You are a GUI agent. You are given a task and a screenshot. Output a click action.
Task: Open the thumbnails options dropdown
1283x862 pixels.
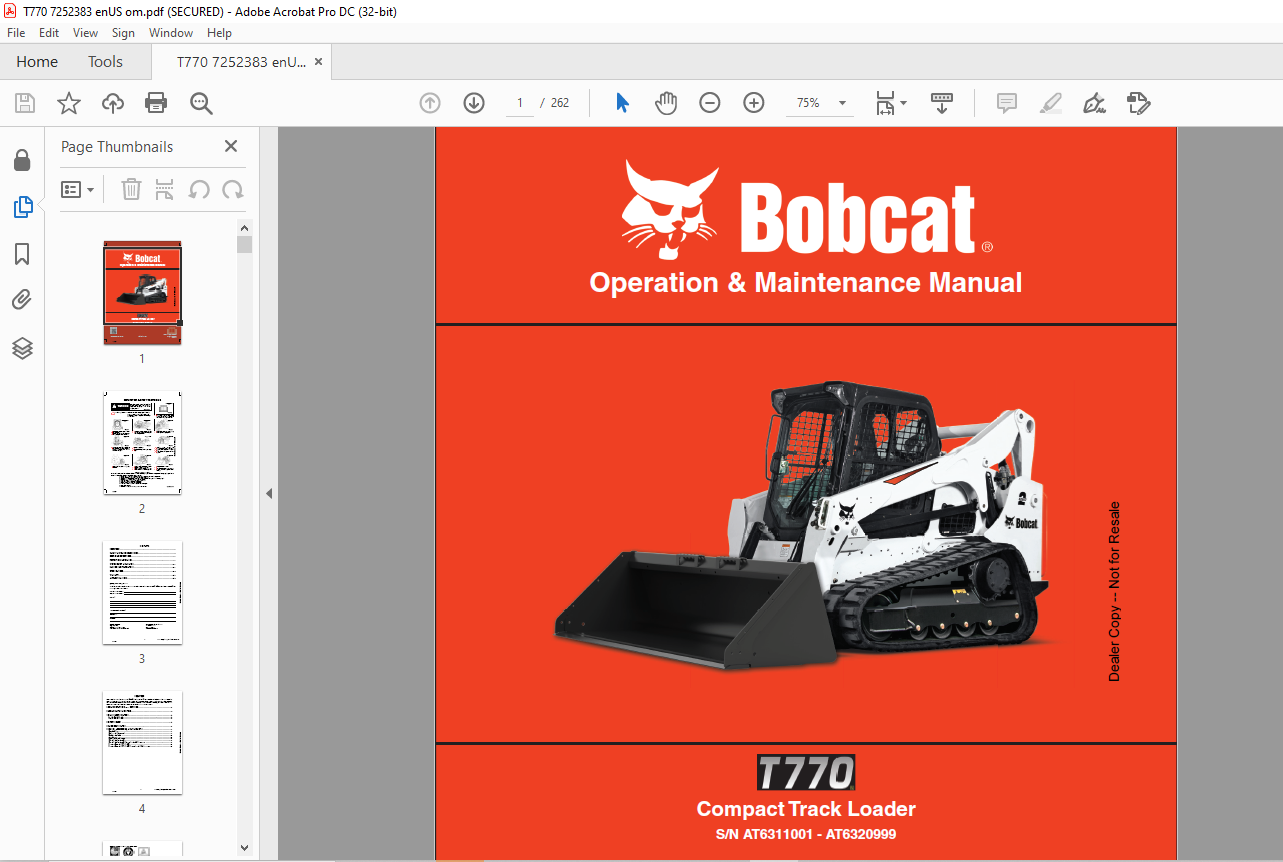pyautogui.click(x=78, y=189)
